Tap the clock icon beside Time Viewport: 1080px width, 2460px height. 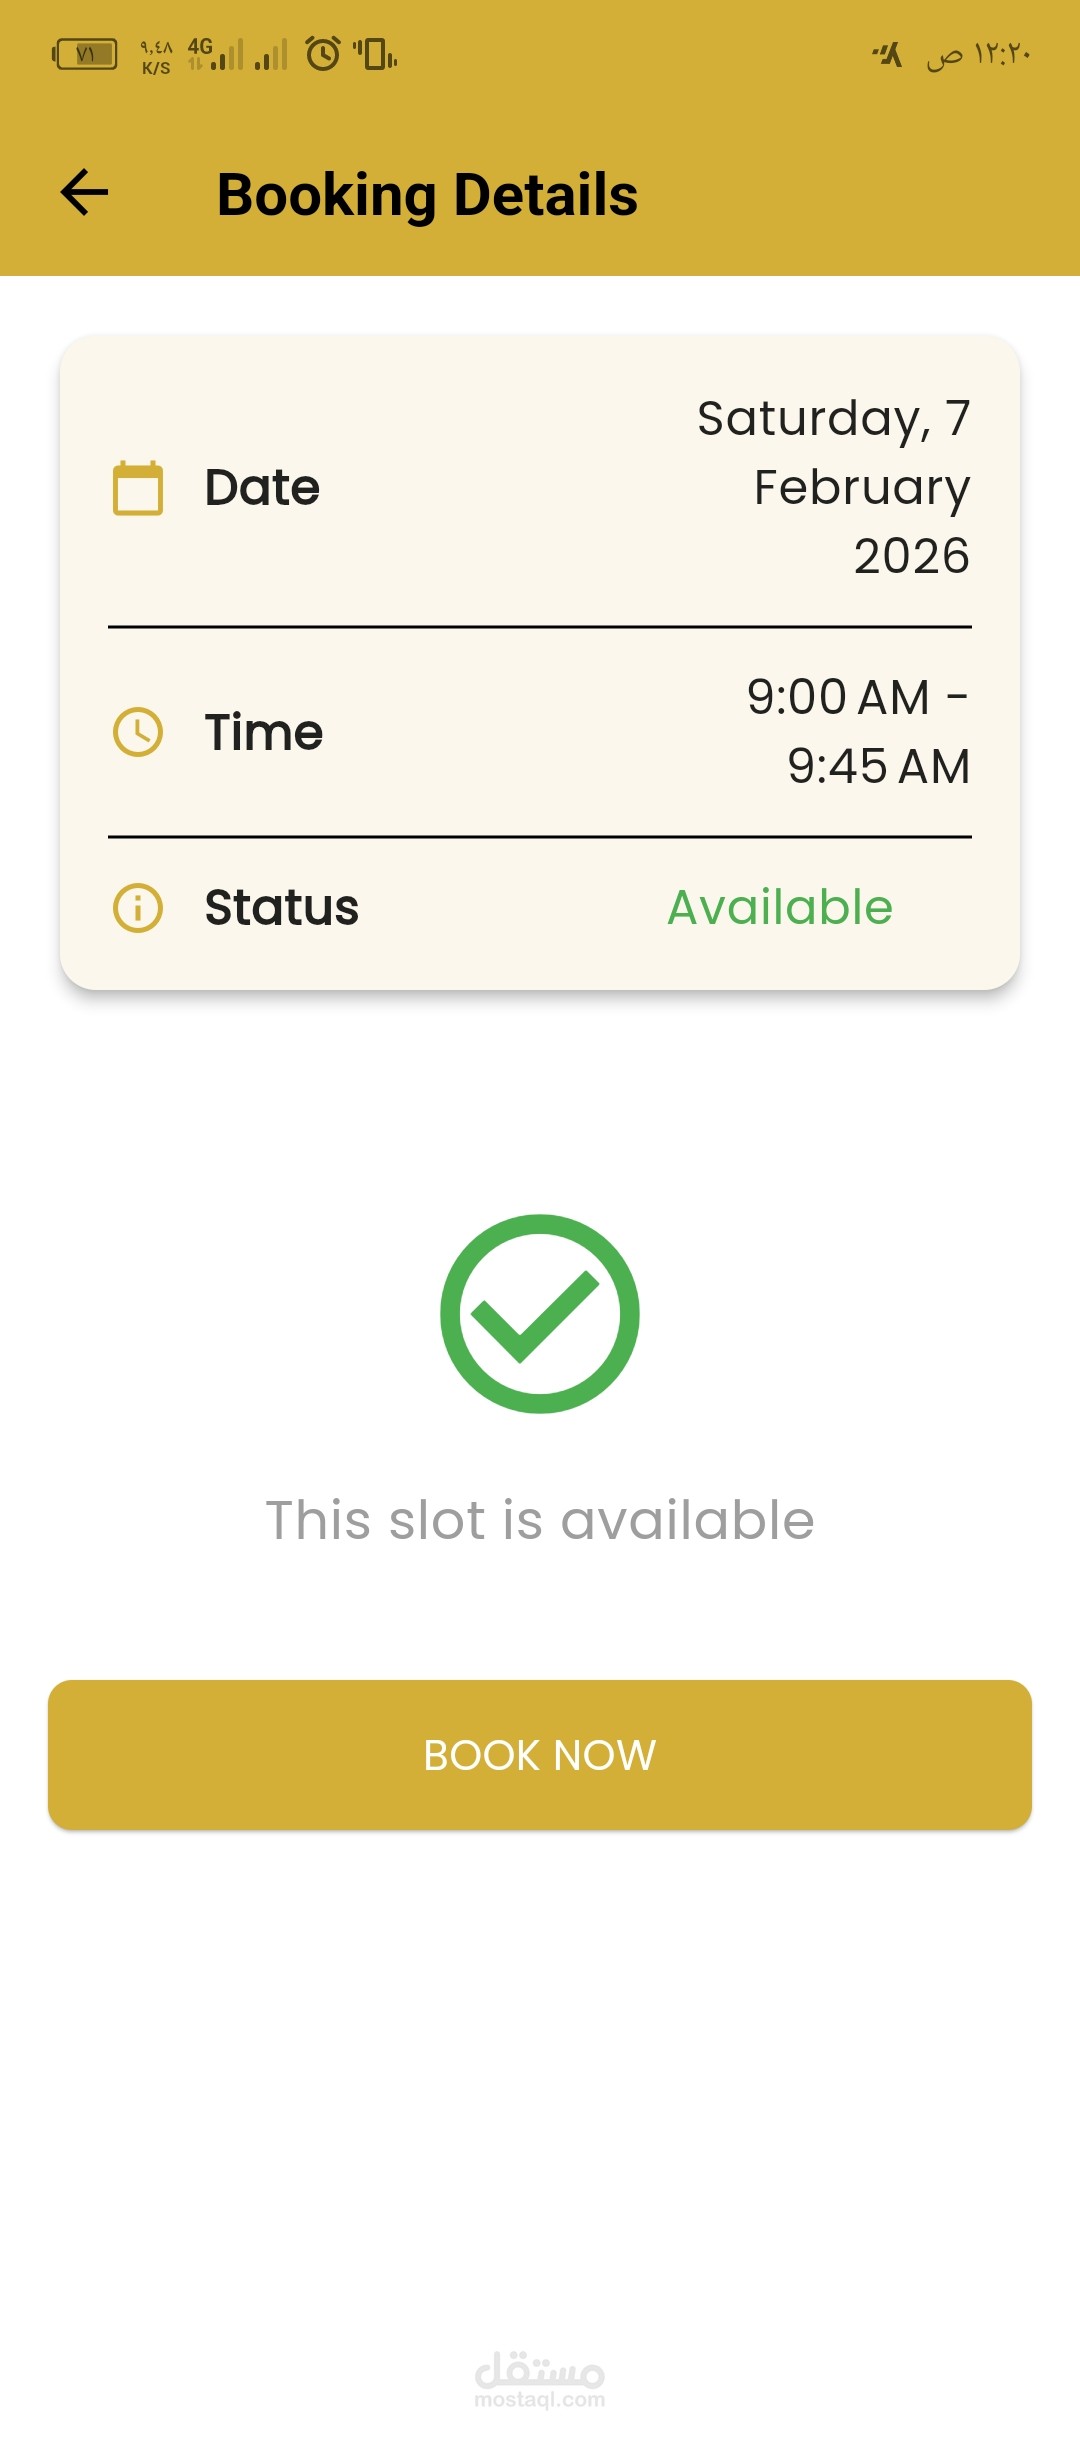[138, 732]
